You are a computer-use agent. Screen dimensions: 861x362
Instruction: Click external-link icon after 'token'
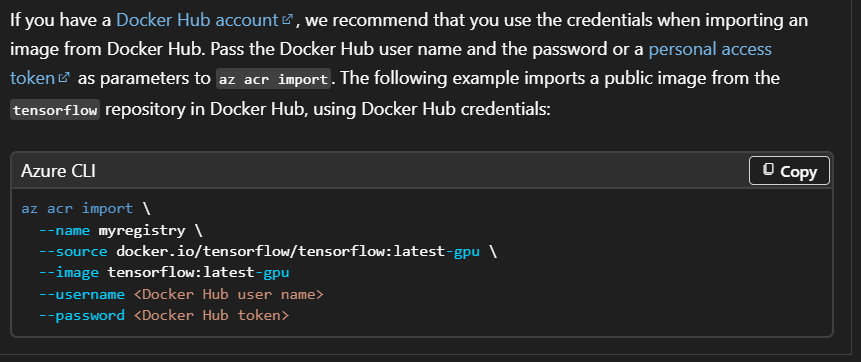point(64,78)
